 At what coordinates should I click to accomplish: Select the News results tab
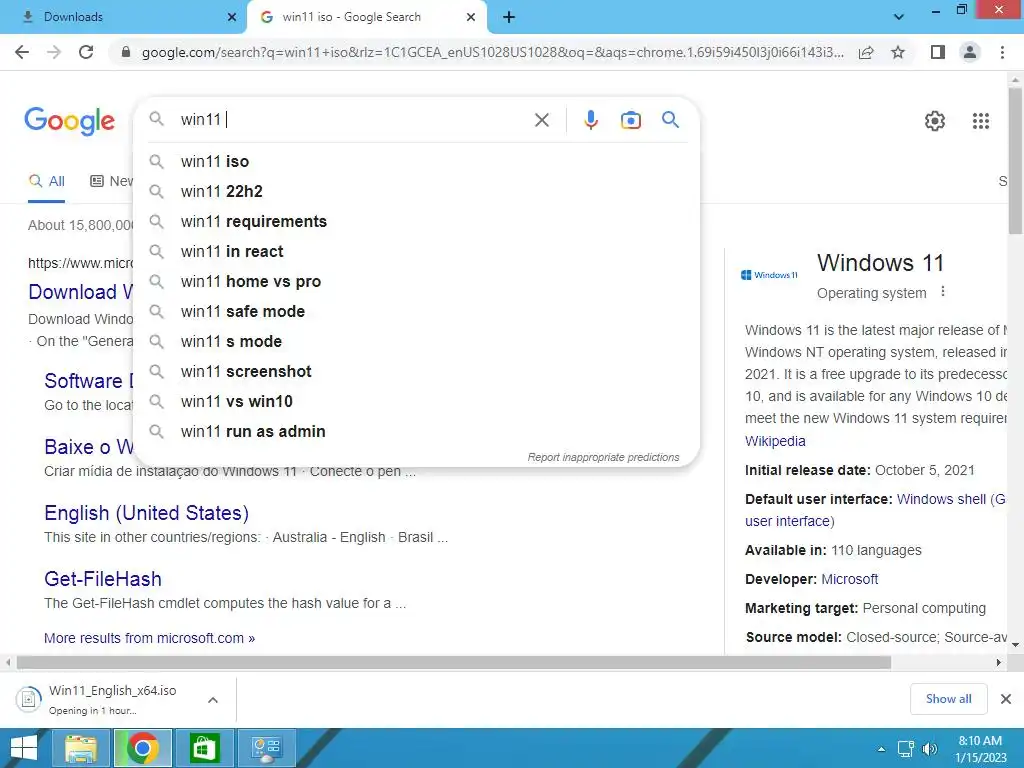click(111, 182)
